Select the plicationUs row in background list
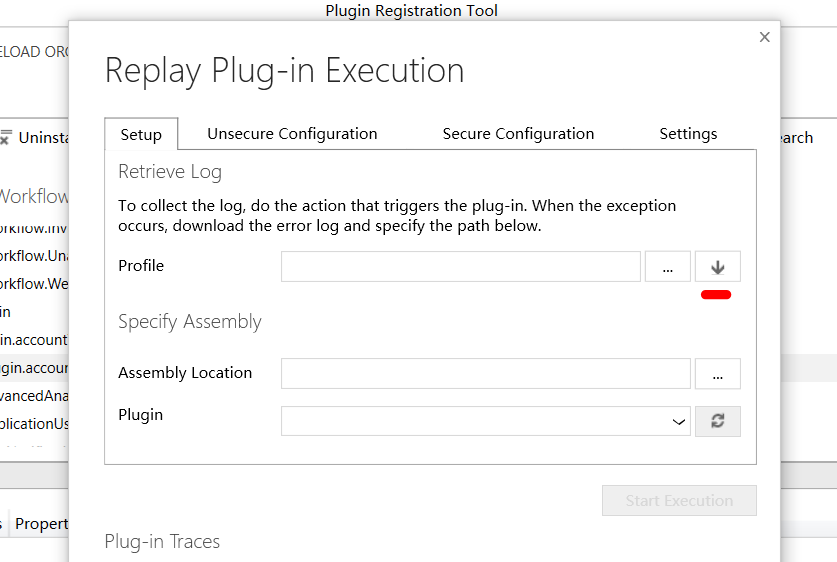The height and width of the screenshot is (562, 837). coord(34,423)
